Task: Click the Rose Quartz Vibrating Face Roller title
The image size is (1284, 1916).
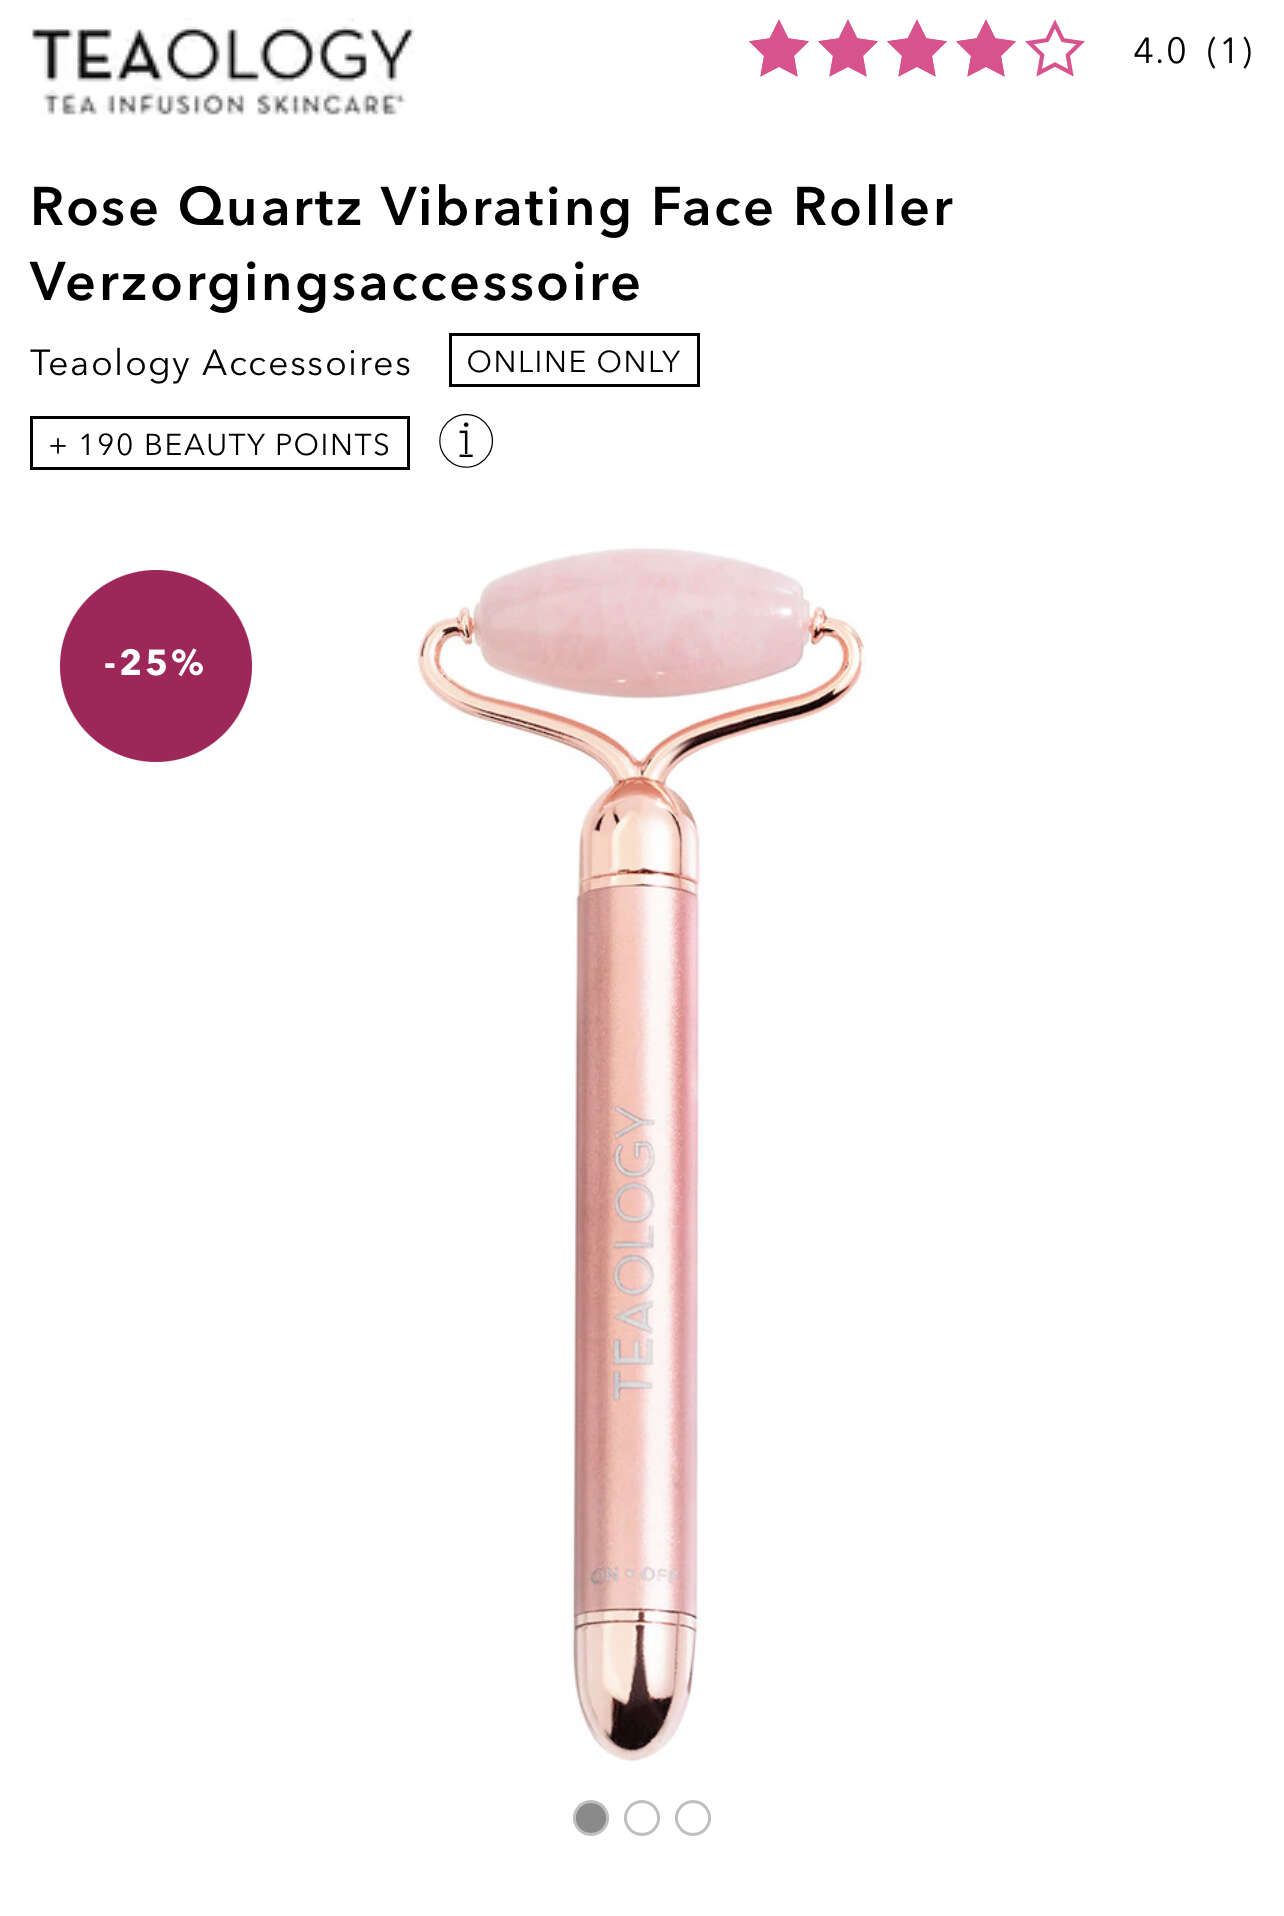Action: [x=492, y=207]
